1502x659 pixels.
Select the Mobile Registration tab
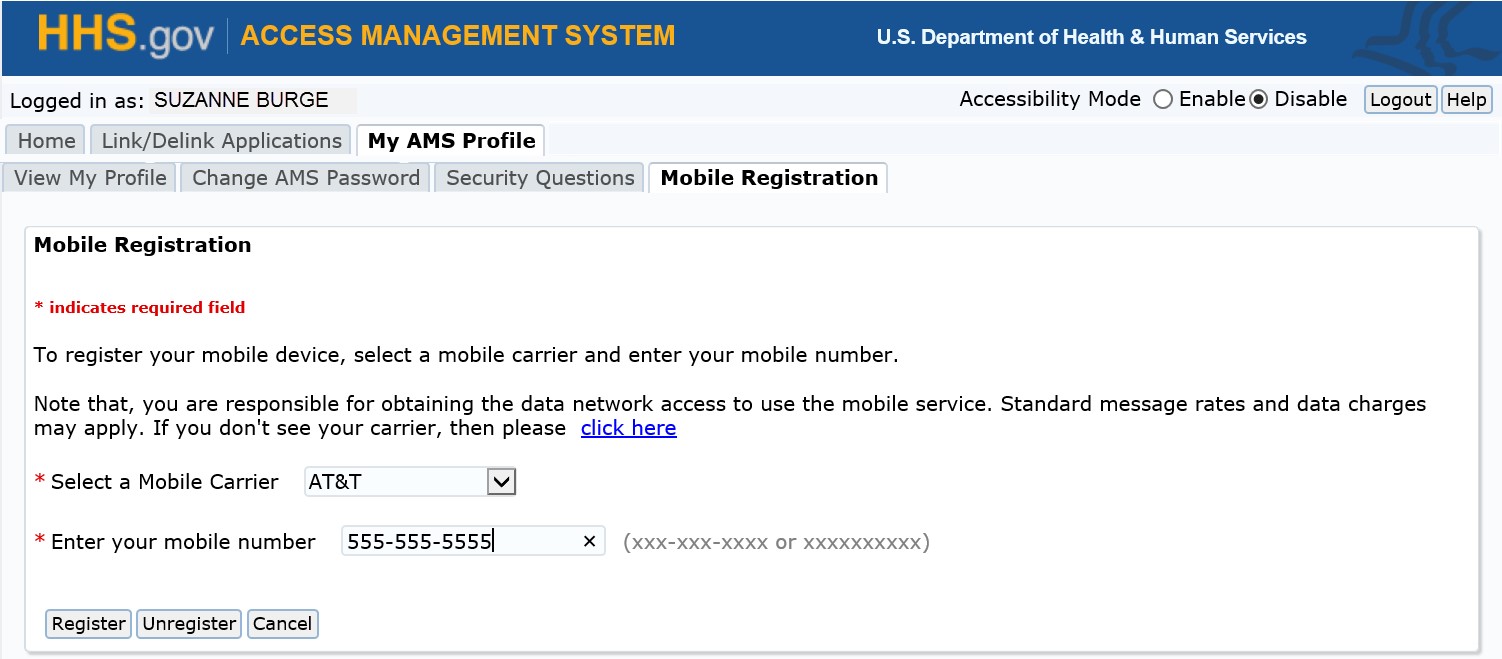pos(767,177)
